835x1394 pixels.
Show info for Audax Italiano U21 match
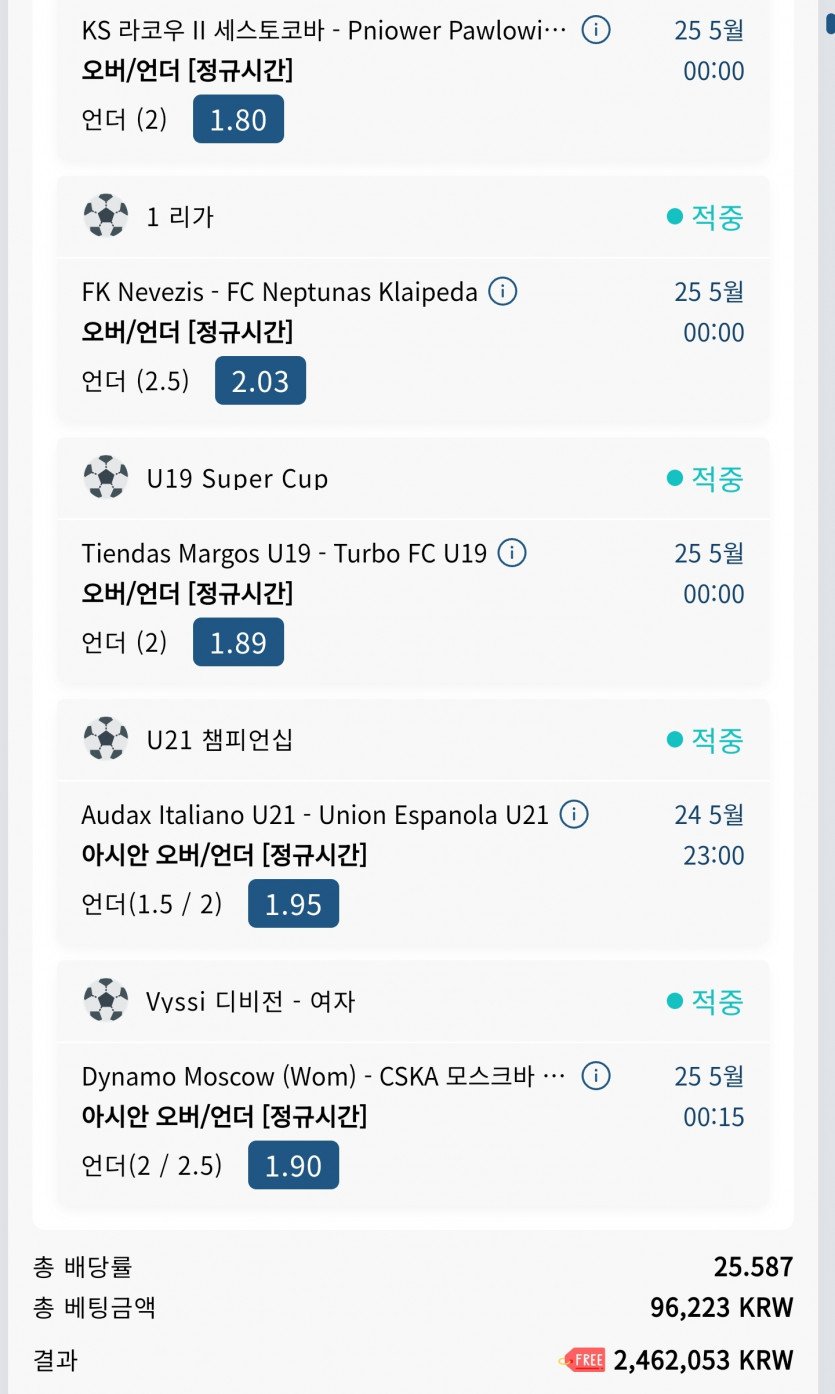point(574,815)
